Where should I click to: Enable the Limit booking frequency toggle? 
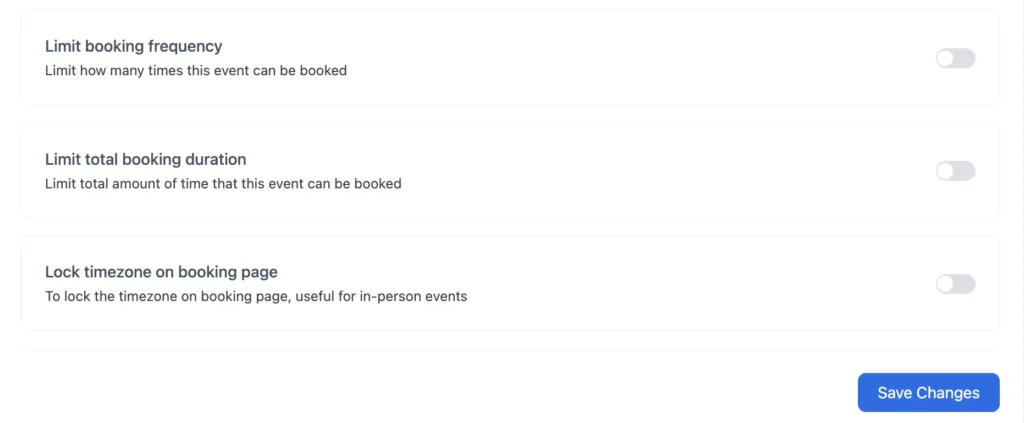point(955,58)
